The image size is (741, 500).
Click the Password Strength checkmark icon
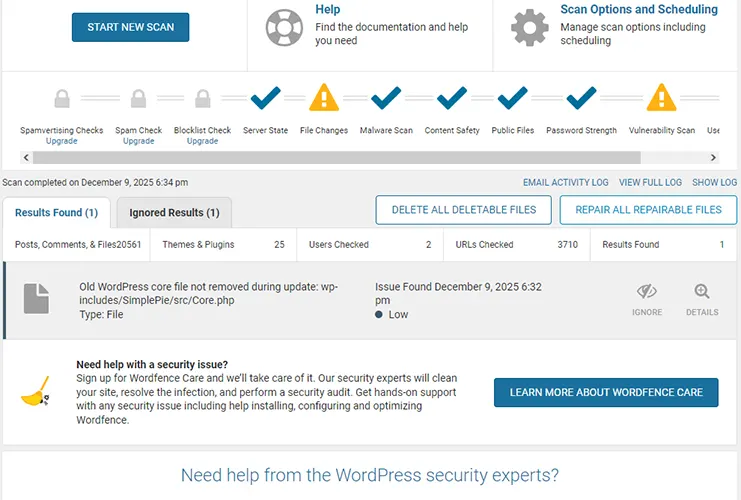(581, 98)
